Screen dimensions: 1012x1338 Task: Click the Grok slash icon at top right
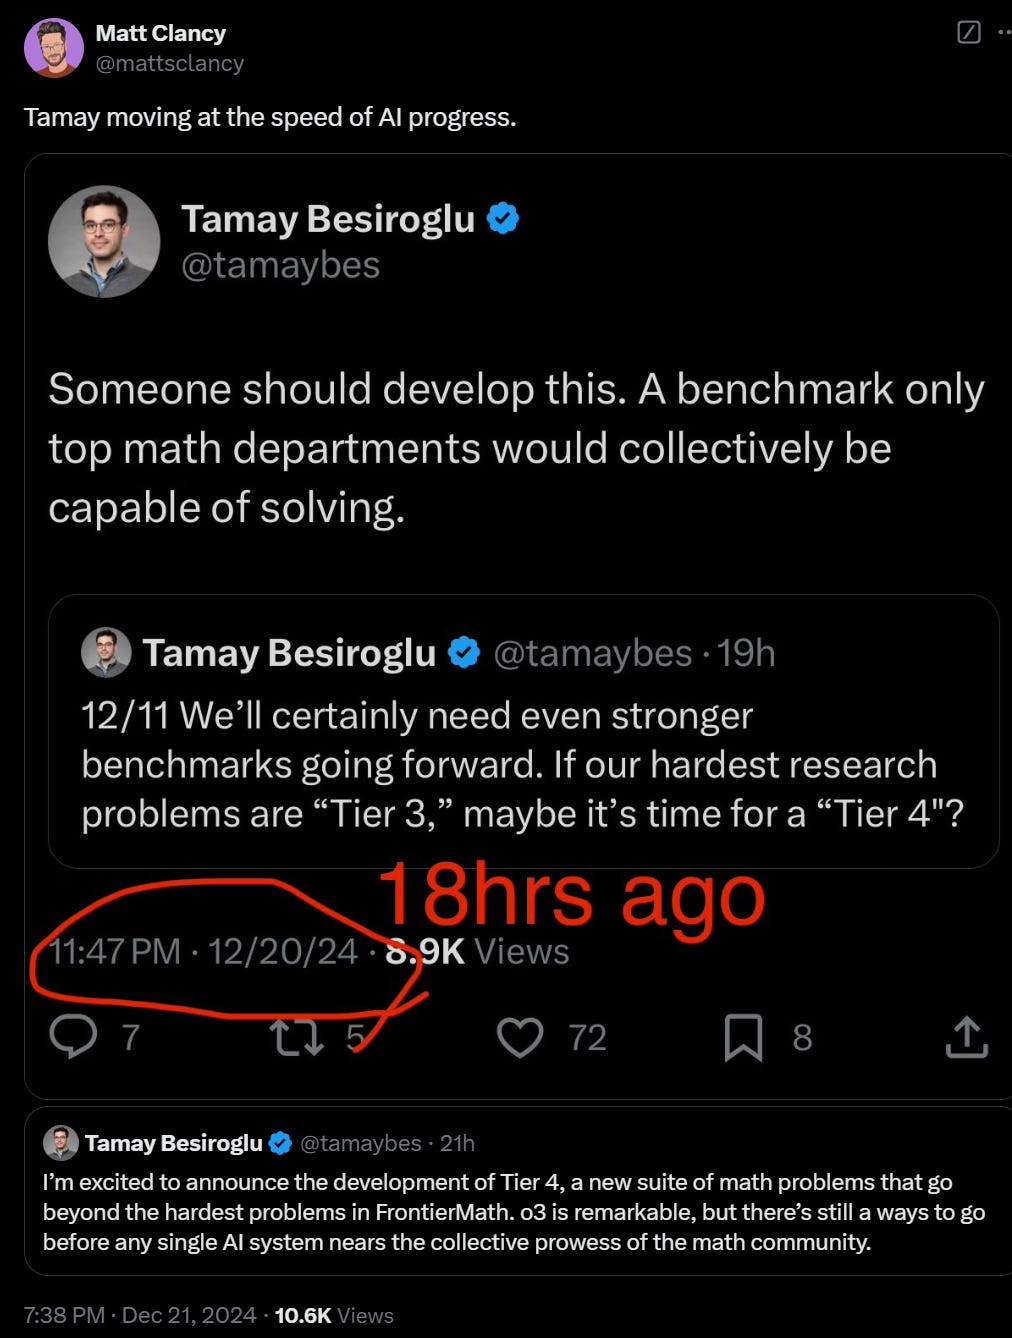(x=969, y=32)
